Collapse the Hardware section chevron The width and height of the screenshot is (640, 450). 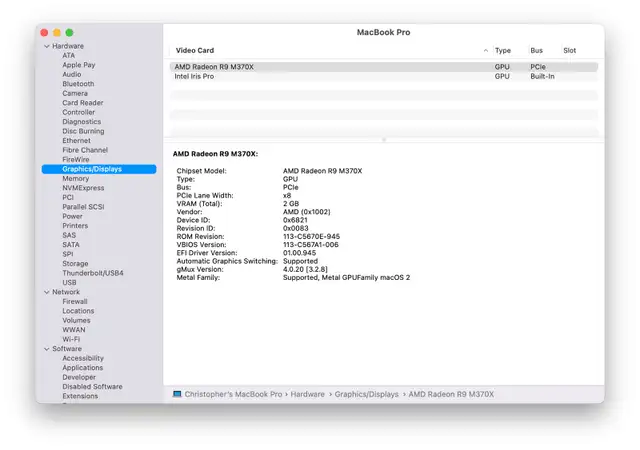point(47,46)
